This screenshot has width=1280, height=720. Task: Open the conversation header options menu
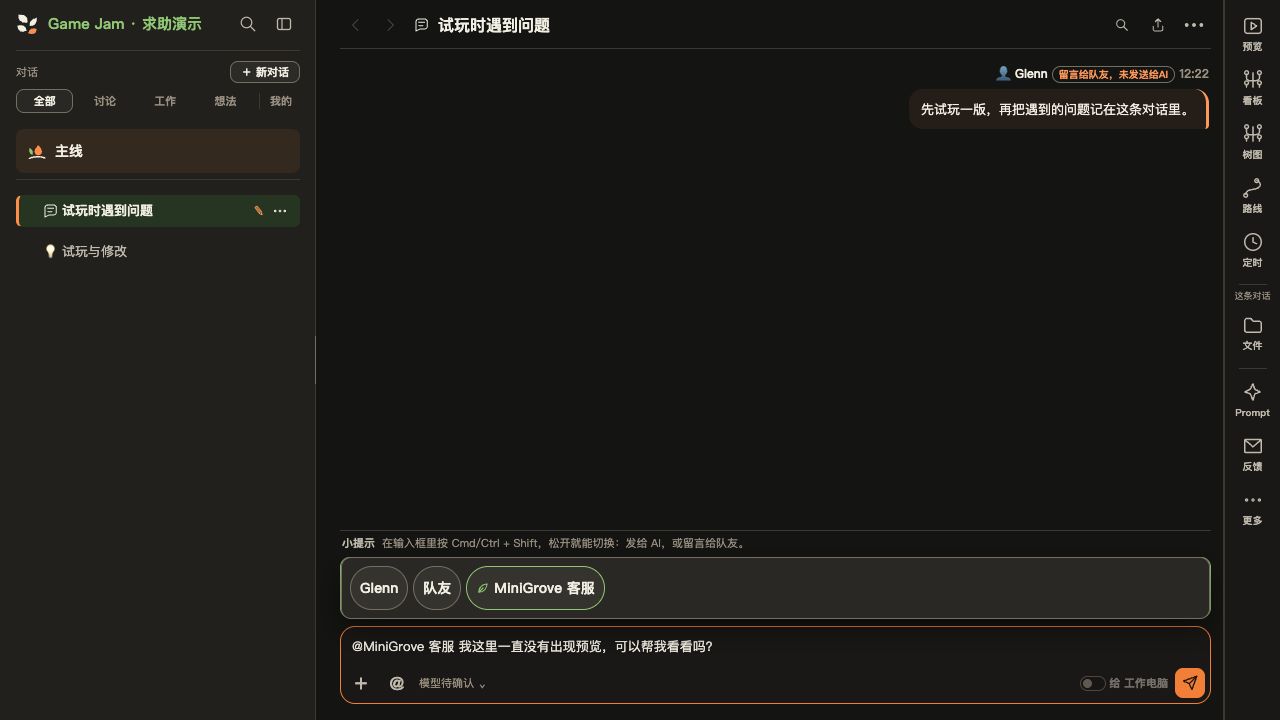(x=1194, y=25)
